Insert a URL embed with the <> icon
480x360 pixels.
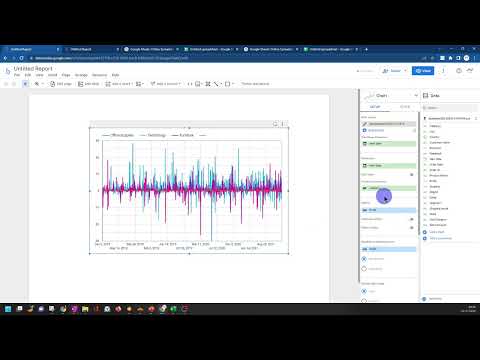190,84
